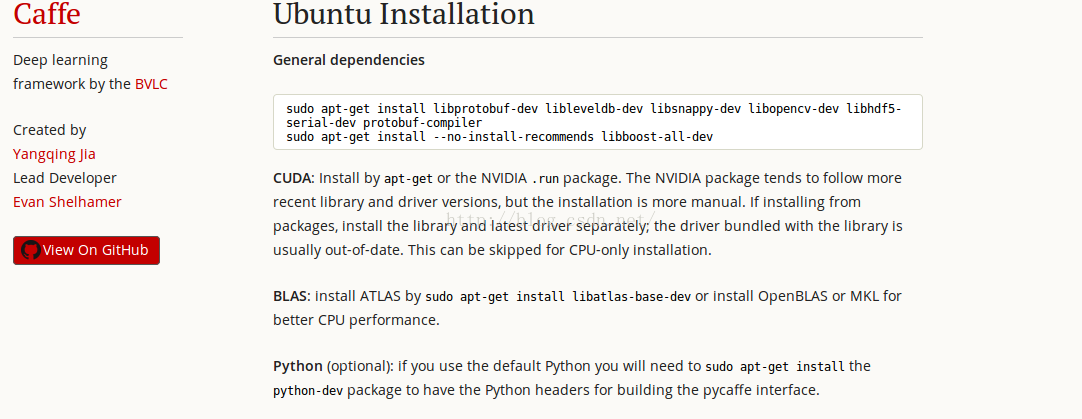Viewport: 1082px width, 419px height.
Task: Open the BVLC link
Action: (x=151, y=84)
